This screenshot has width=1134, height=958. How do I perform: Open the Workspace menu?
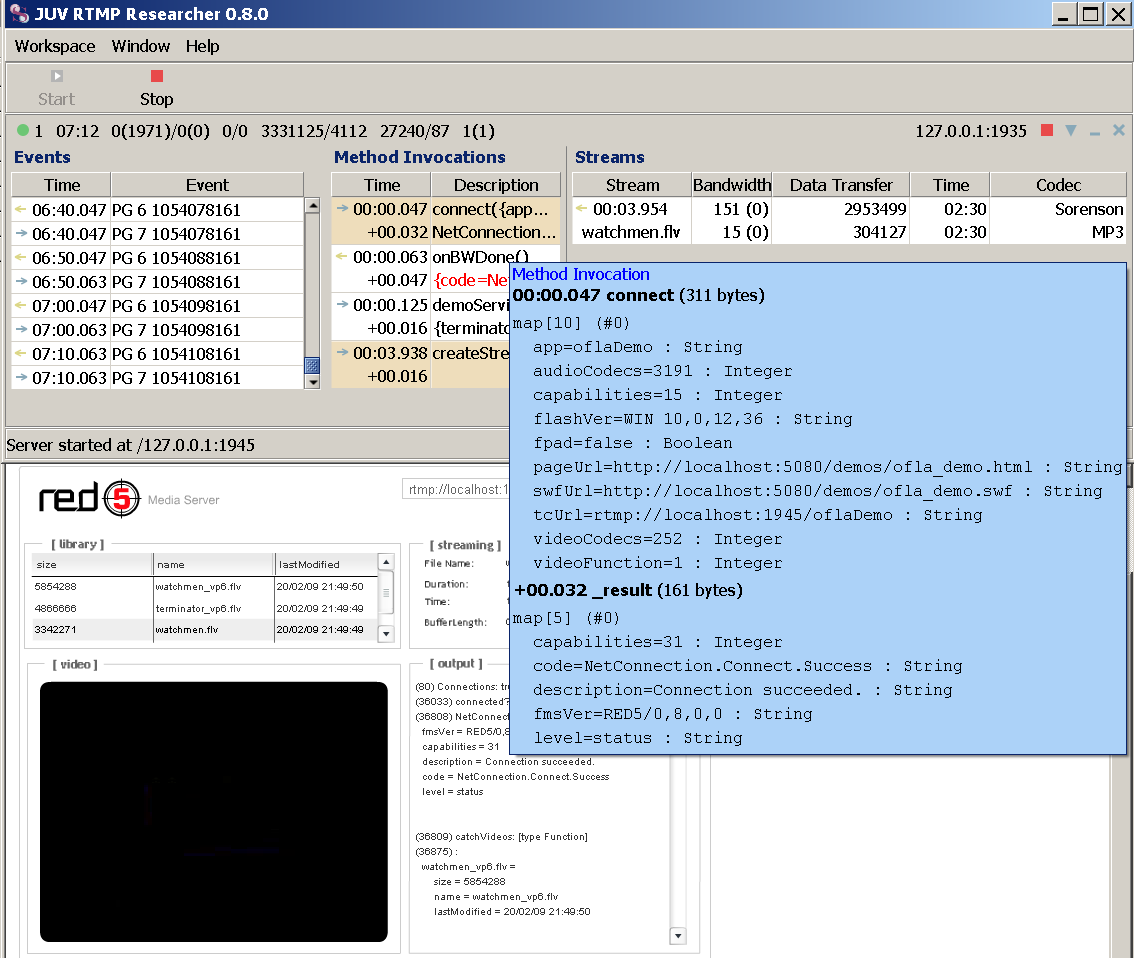55,46
